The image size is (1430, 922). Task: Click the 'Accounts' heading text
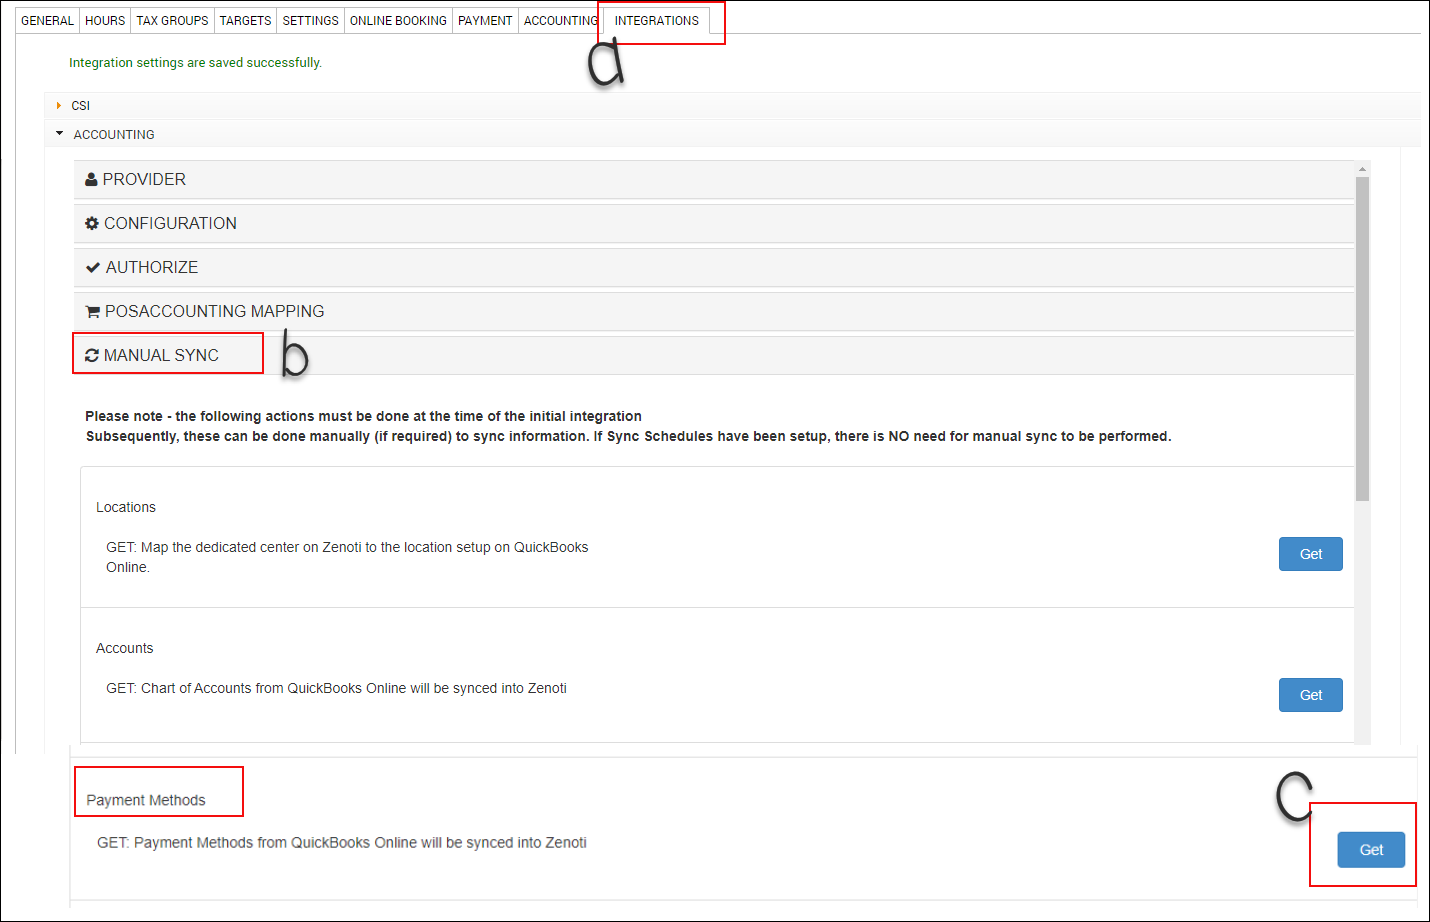coord(125,648)
